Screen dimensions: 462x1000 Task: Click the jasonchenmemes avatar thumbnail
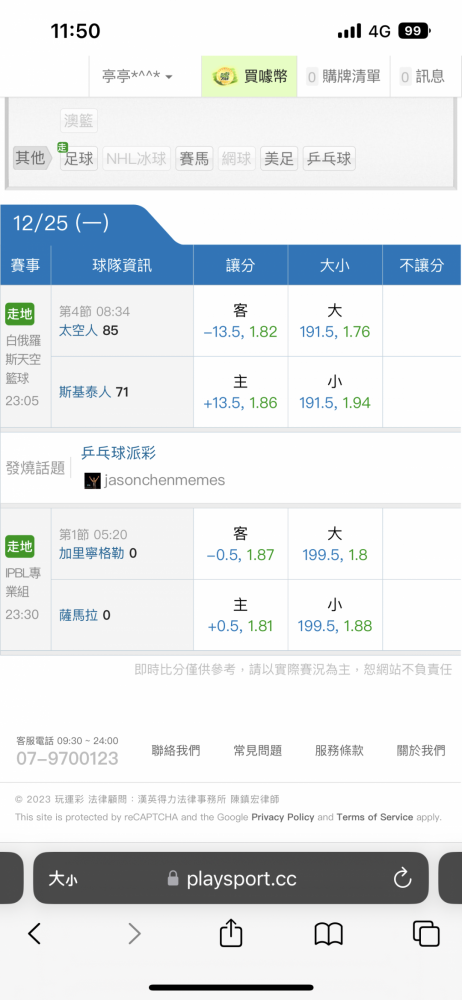point(92,480)
